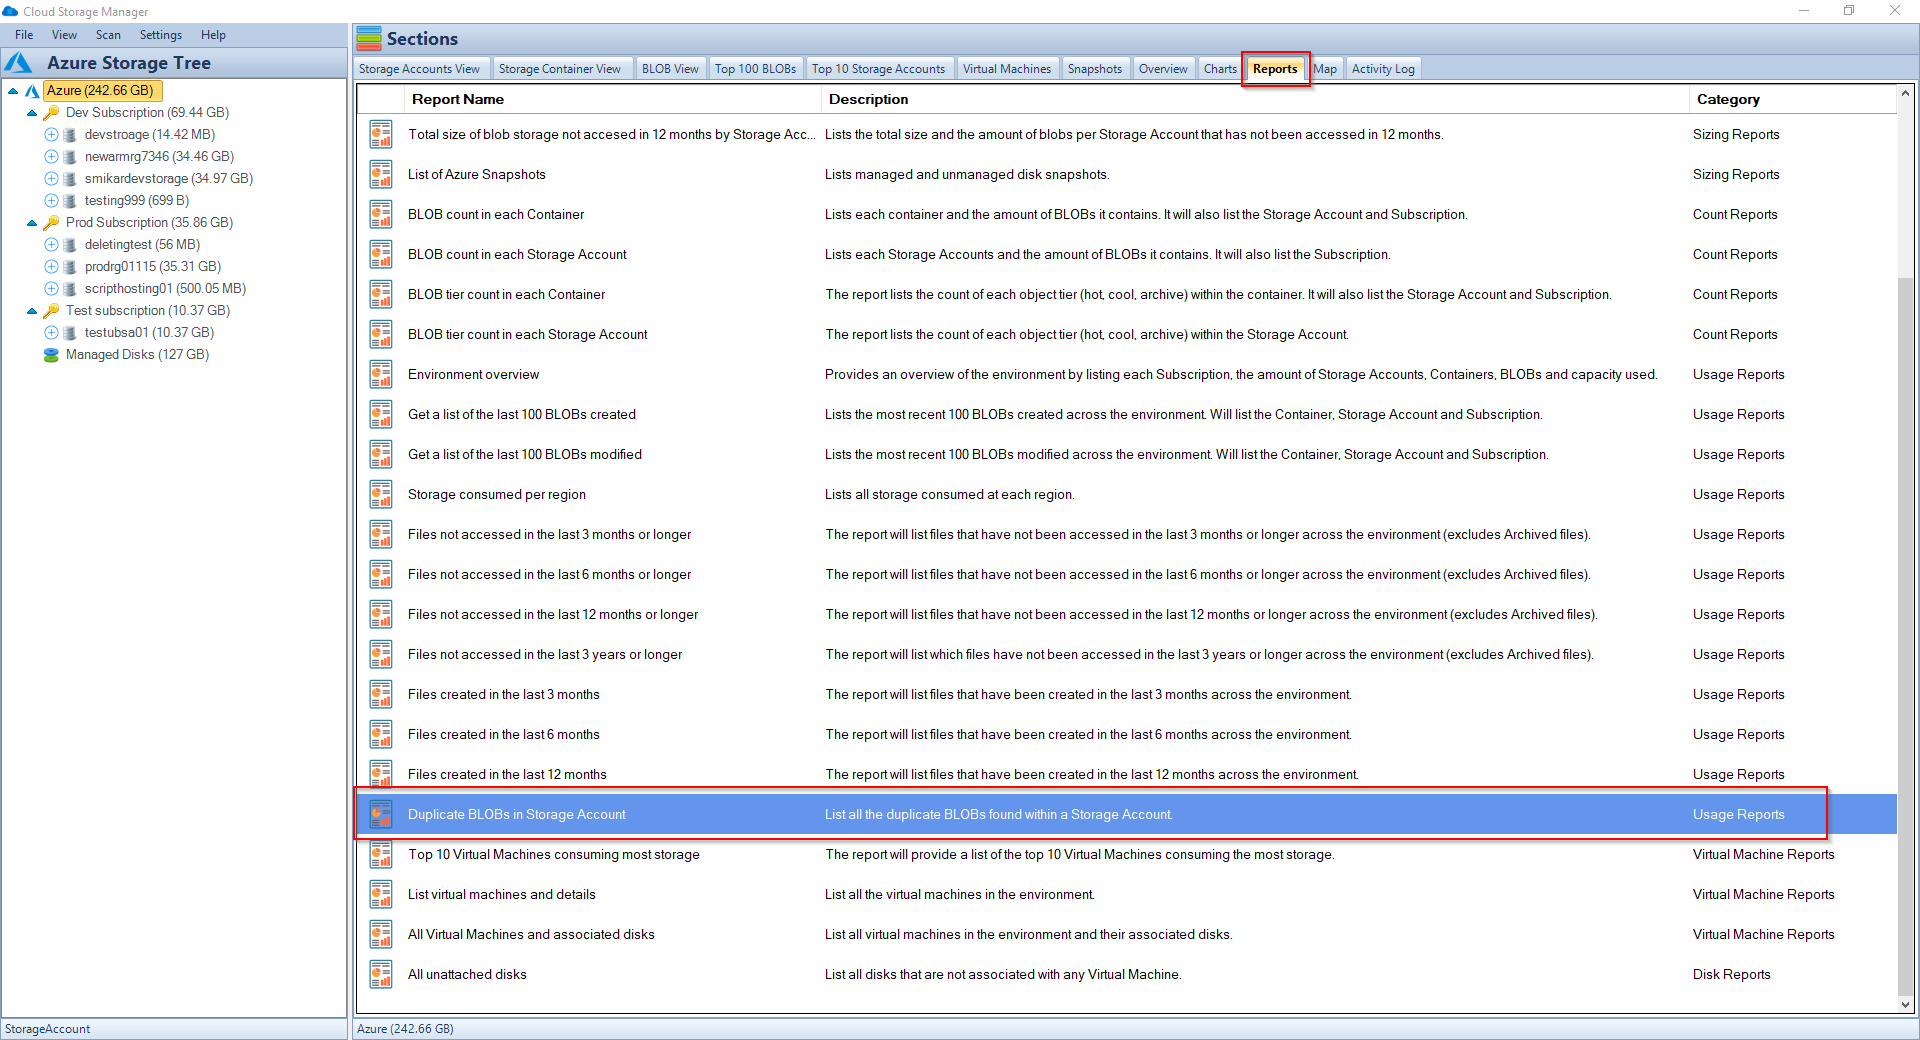Sort by the Report Name column header
Image resolution: width=1920 pixels, height=1040 pixels.
tap(612, 99)
